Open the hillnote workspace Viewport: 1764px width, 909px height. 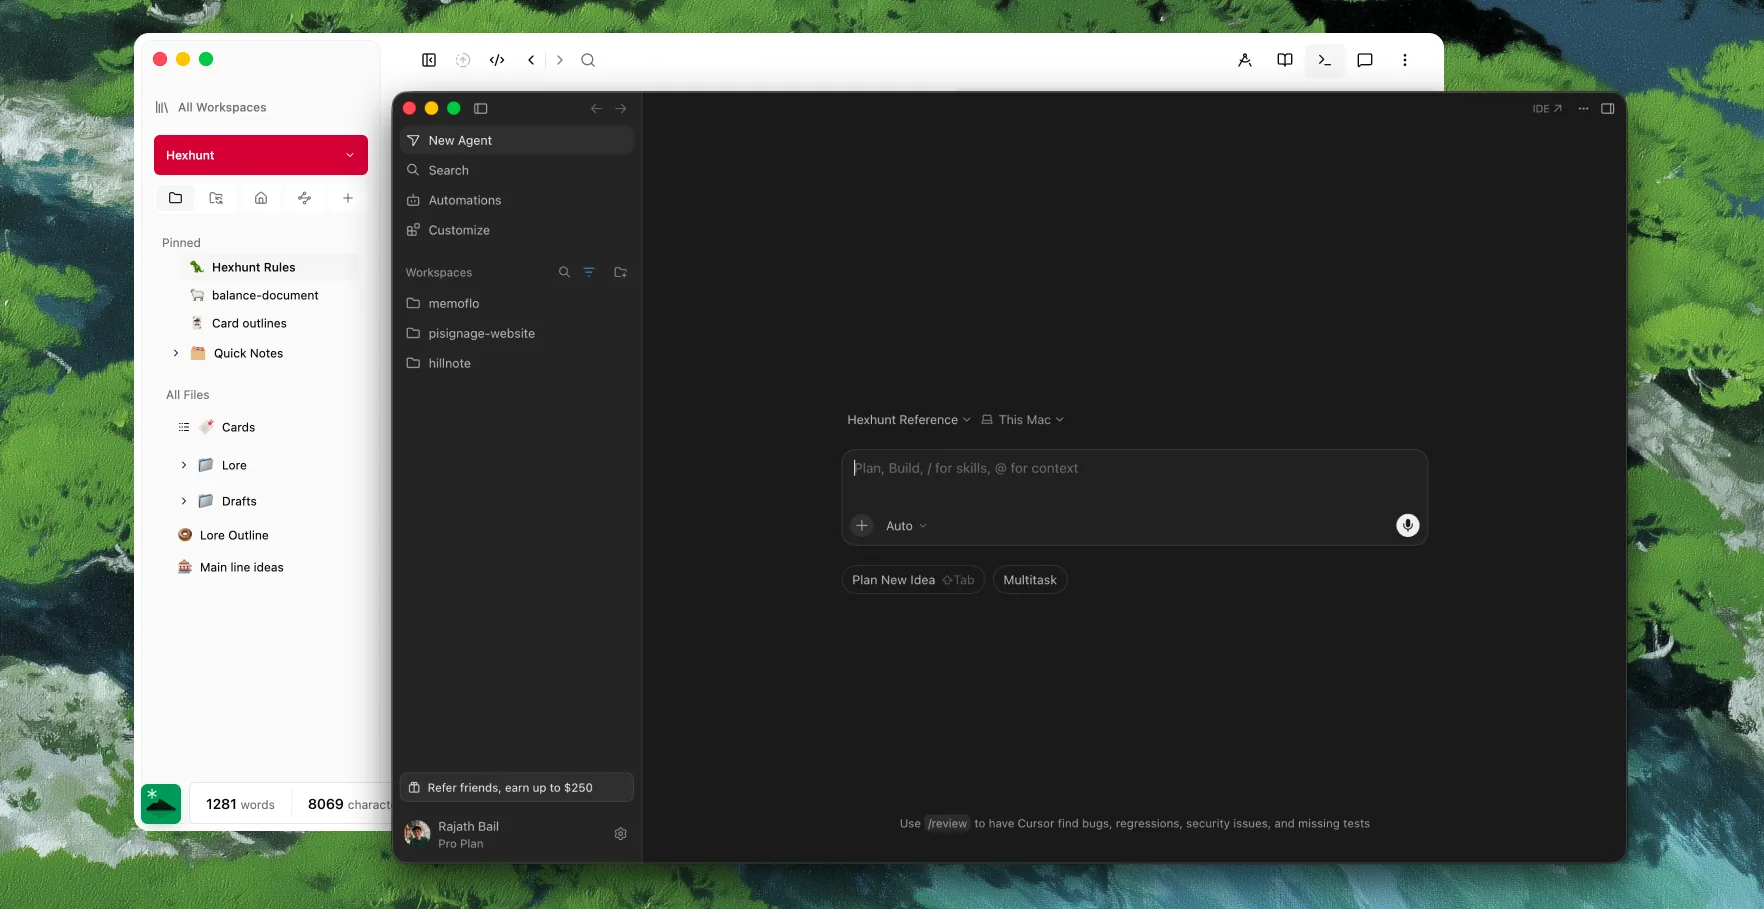517,363
